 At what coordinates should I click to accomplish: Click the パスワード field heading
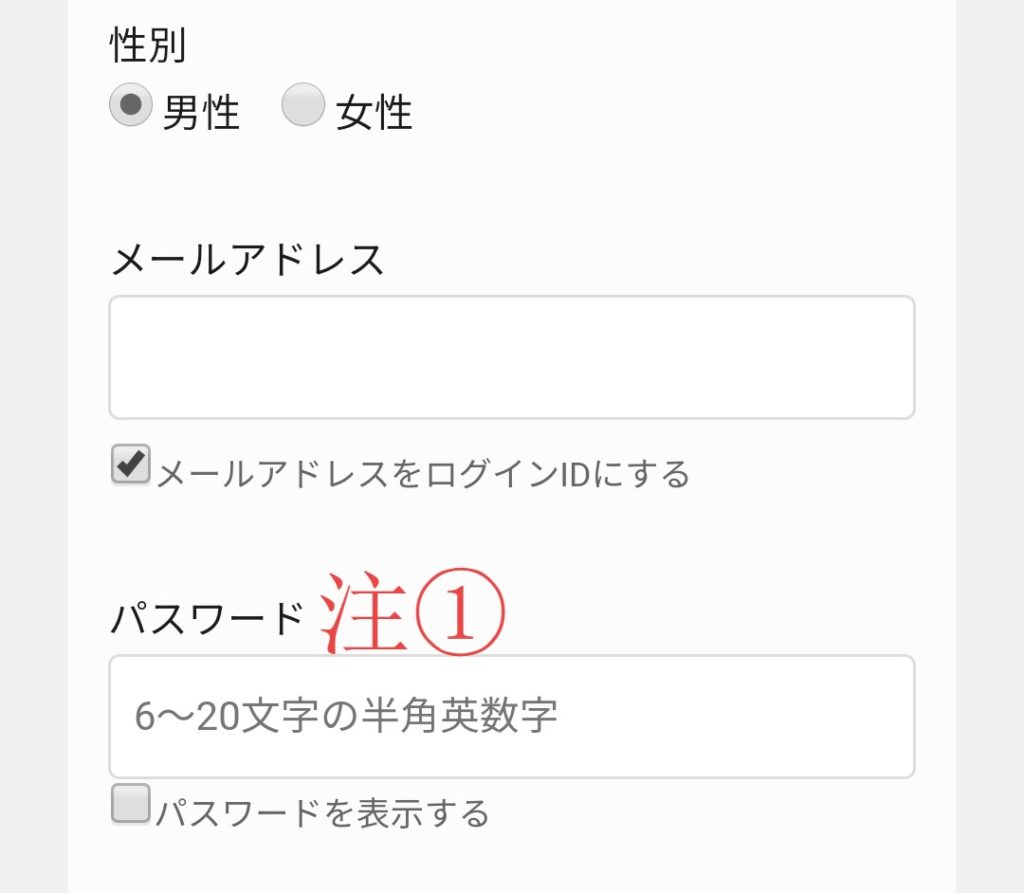click(207, 620)
